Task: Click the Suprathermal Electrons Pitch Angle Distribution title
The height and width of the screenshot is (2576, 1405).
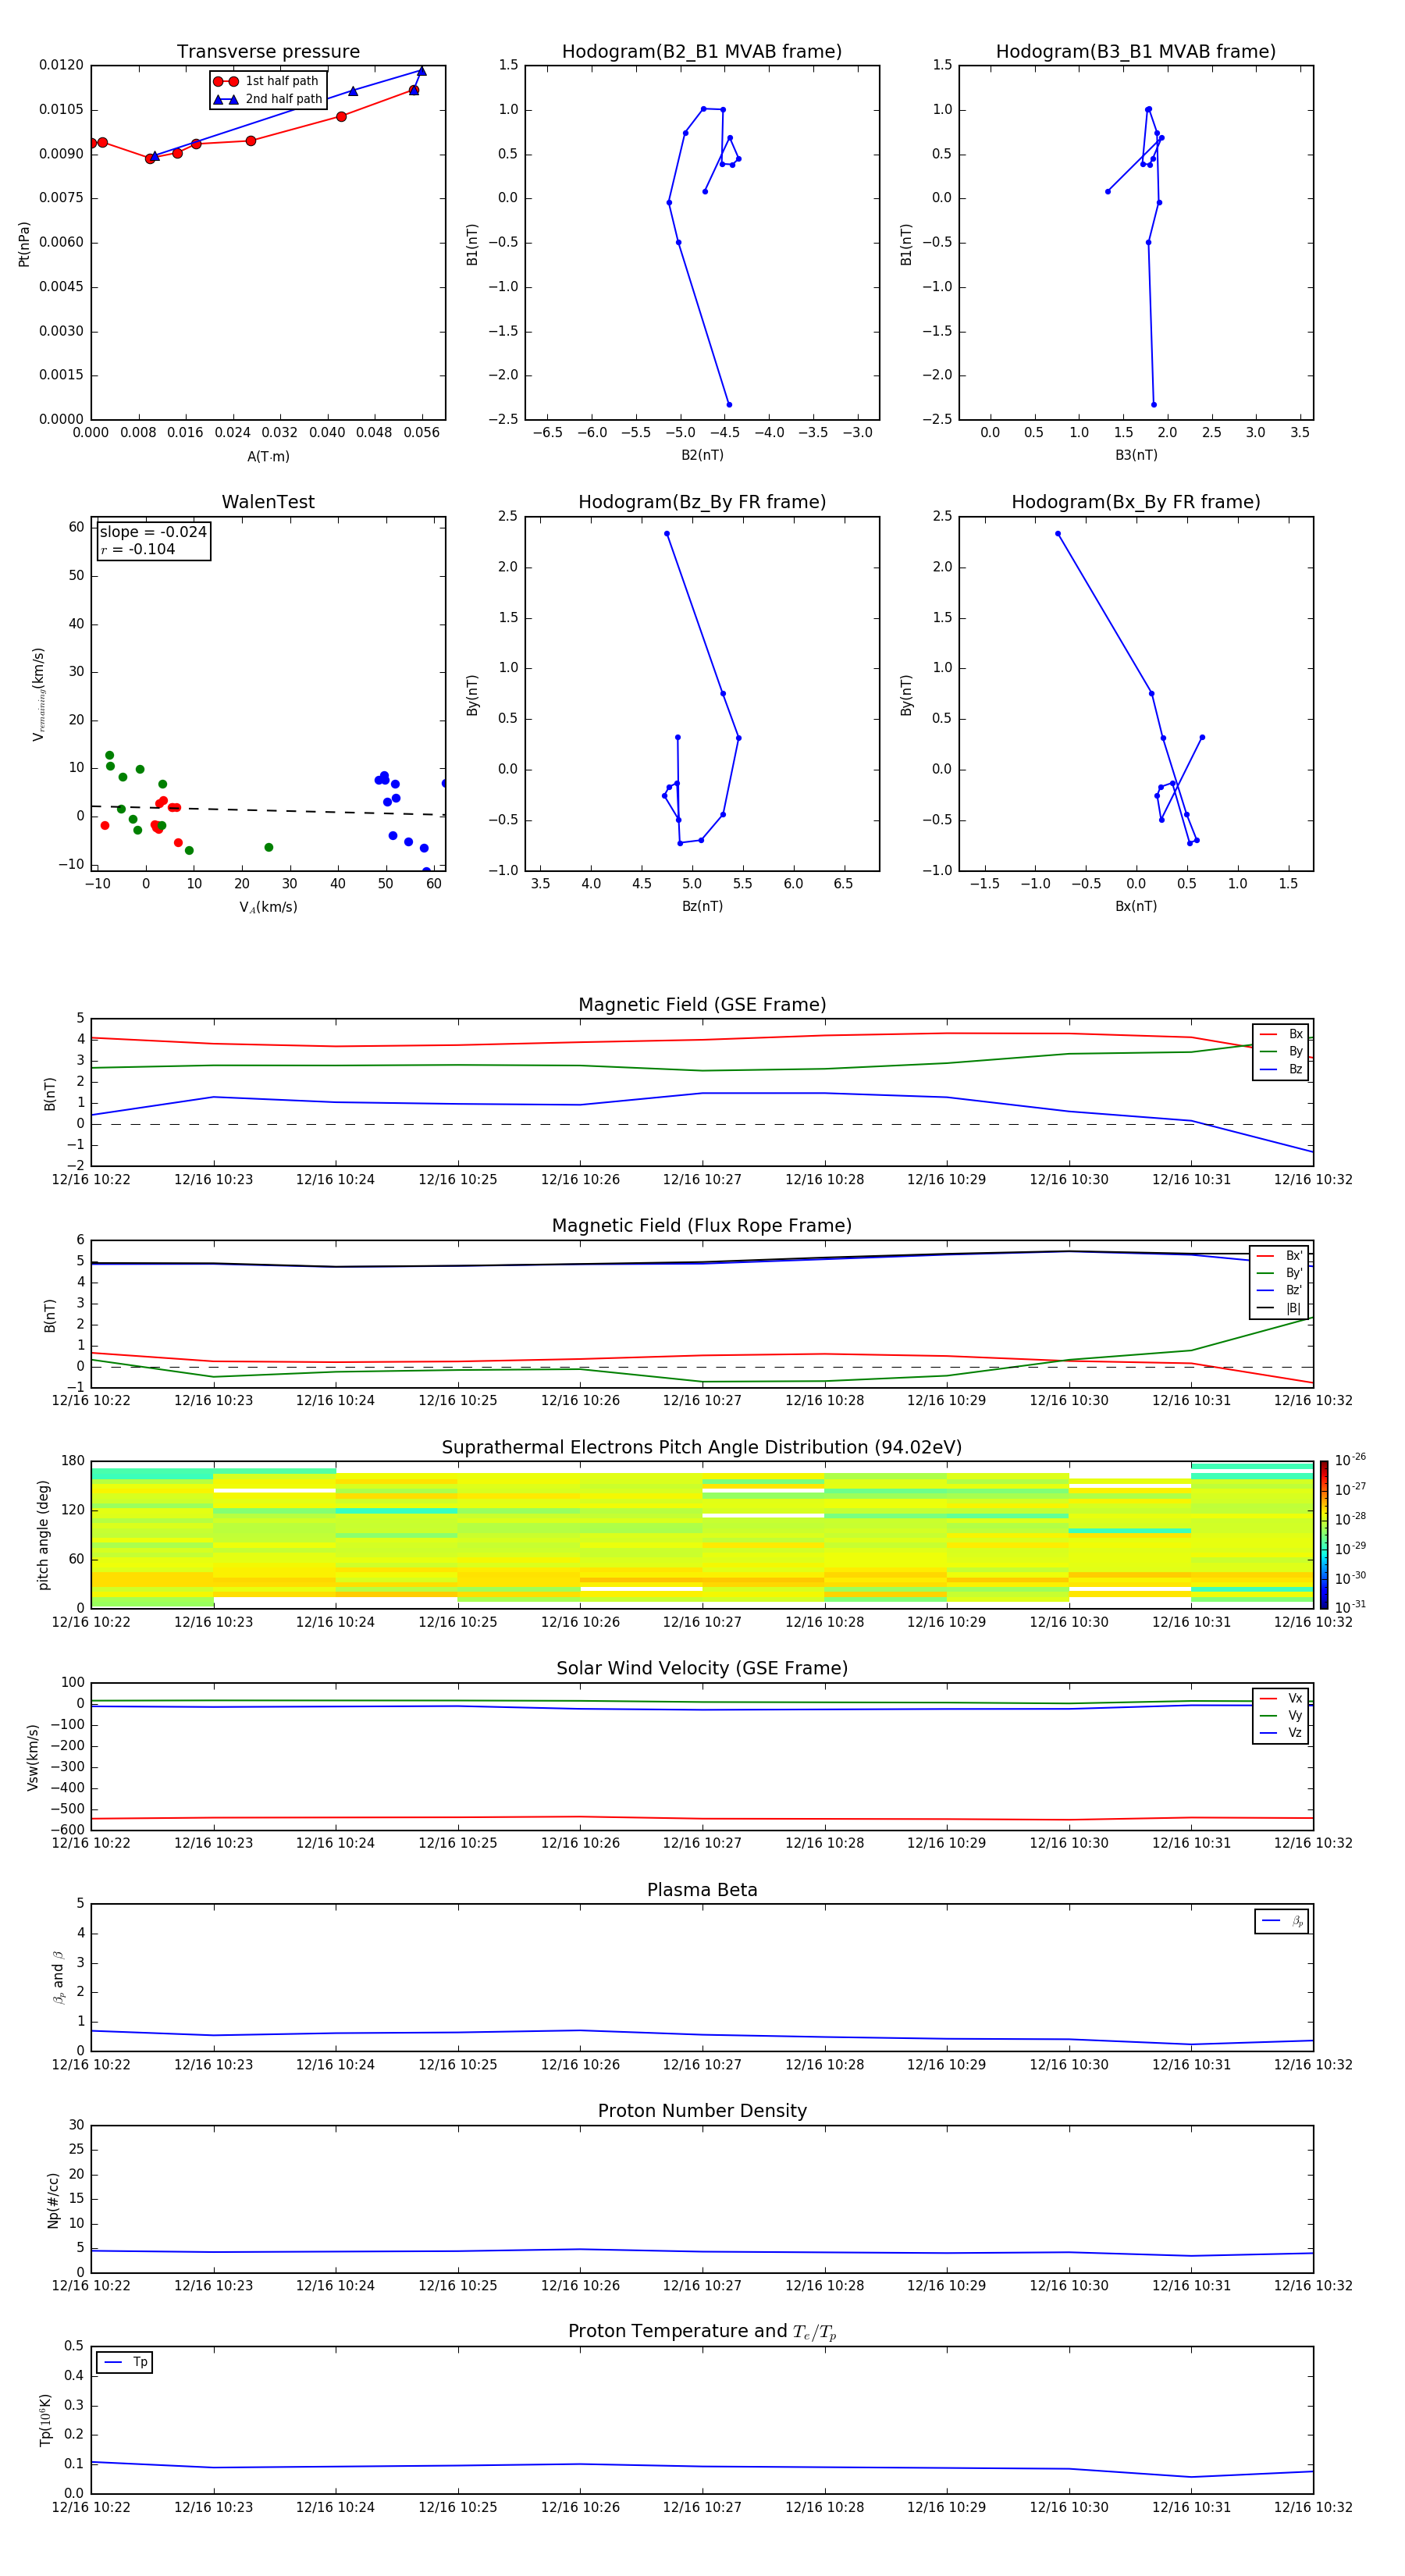Action: click(x=702, y=1448)
